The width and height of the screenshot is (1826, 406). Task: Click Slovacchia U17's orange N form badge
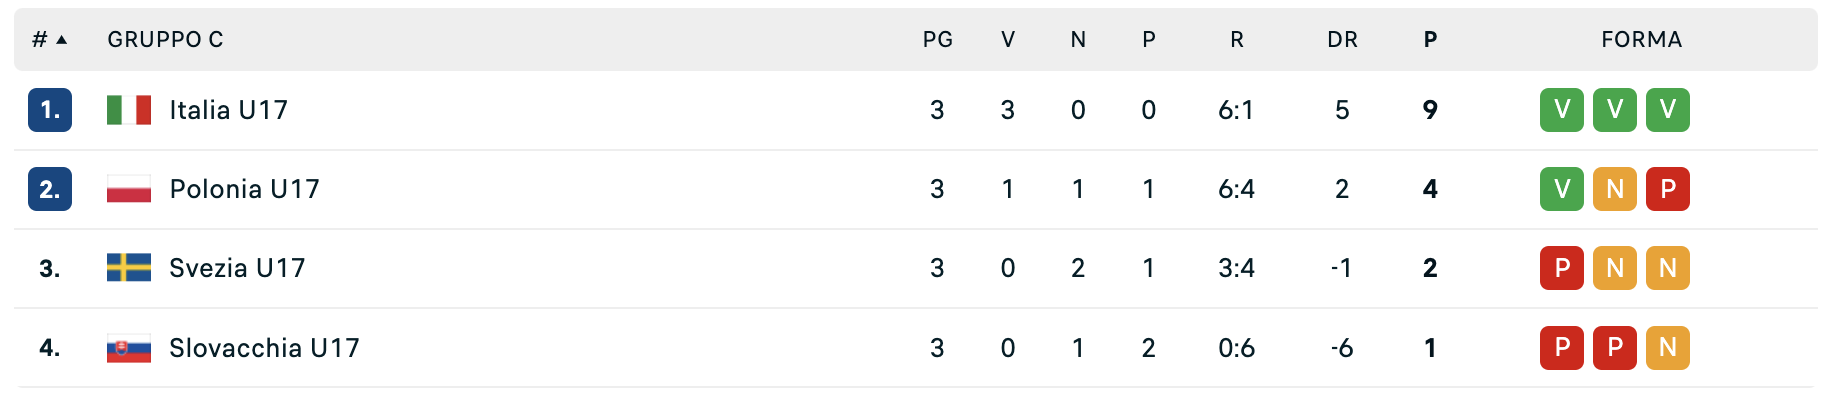[1667, 348]
